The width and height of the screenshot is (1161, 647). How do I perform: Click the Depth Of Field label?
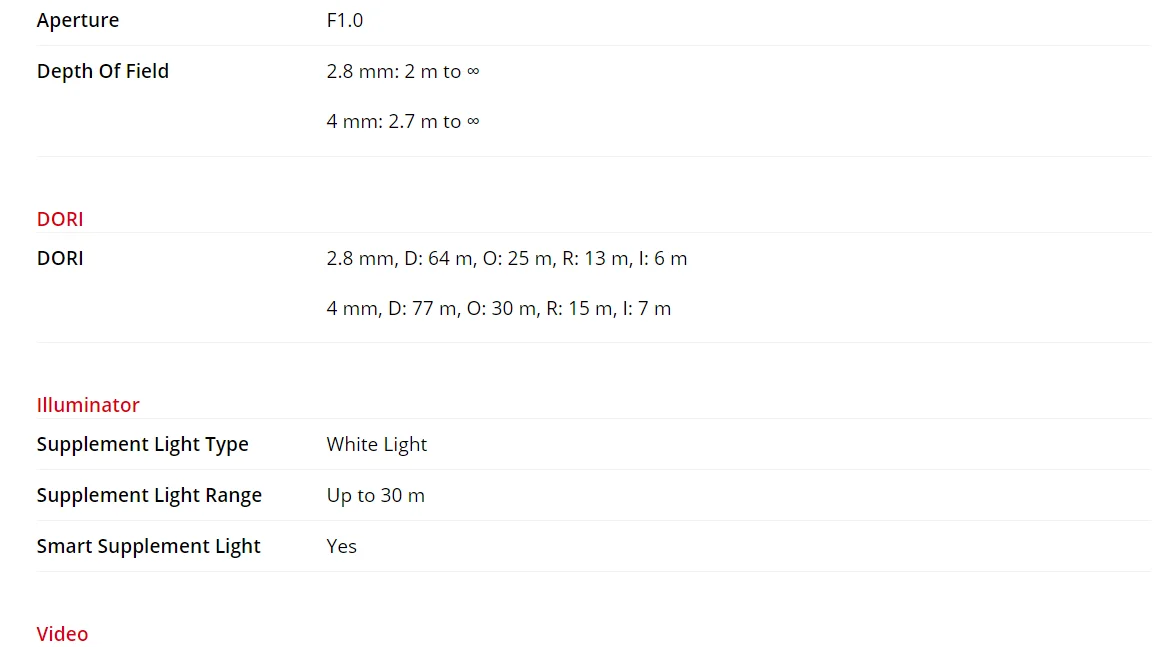(103, 71)
